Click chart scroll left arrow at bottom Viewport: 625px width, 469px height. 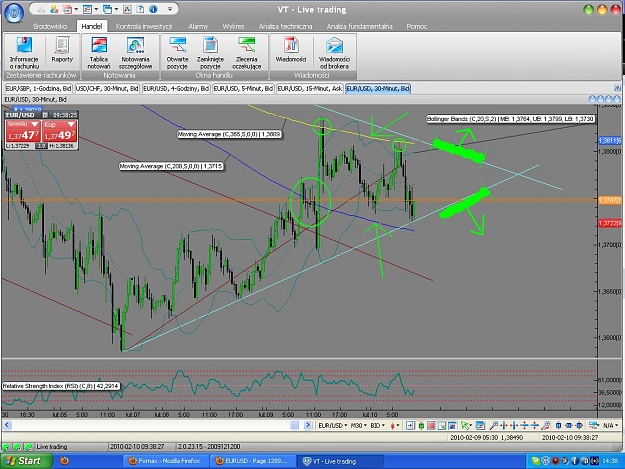7,426
